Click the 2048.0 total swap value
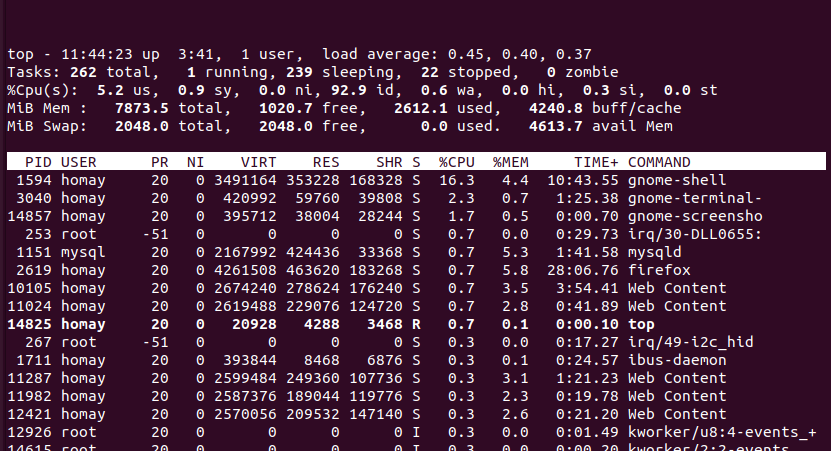831x451 pixels. pos(142,126)
